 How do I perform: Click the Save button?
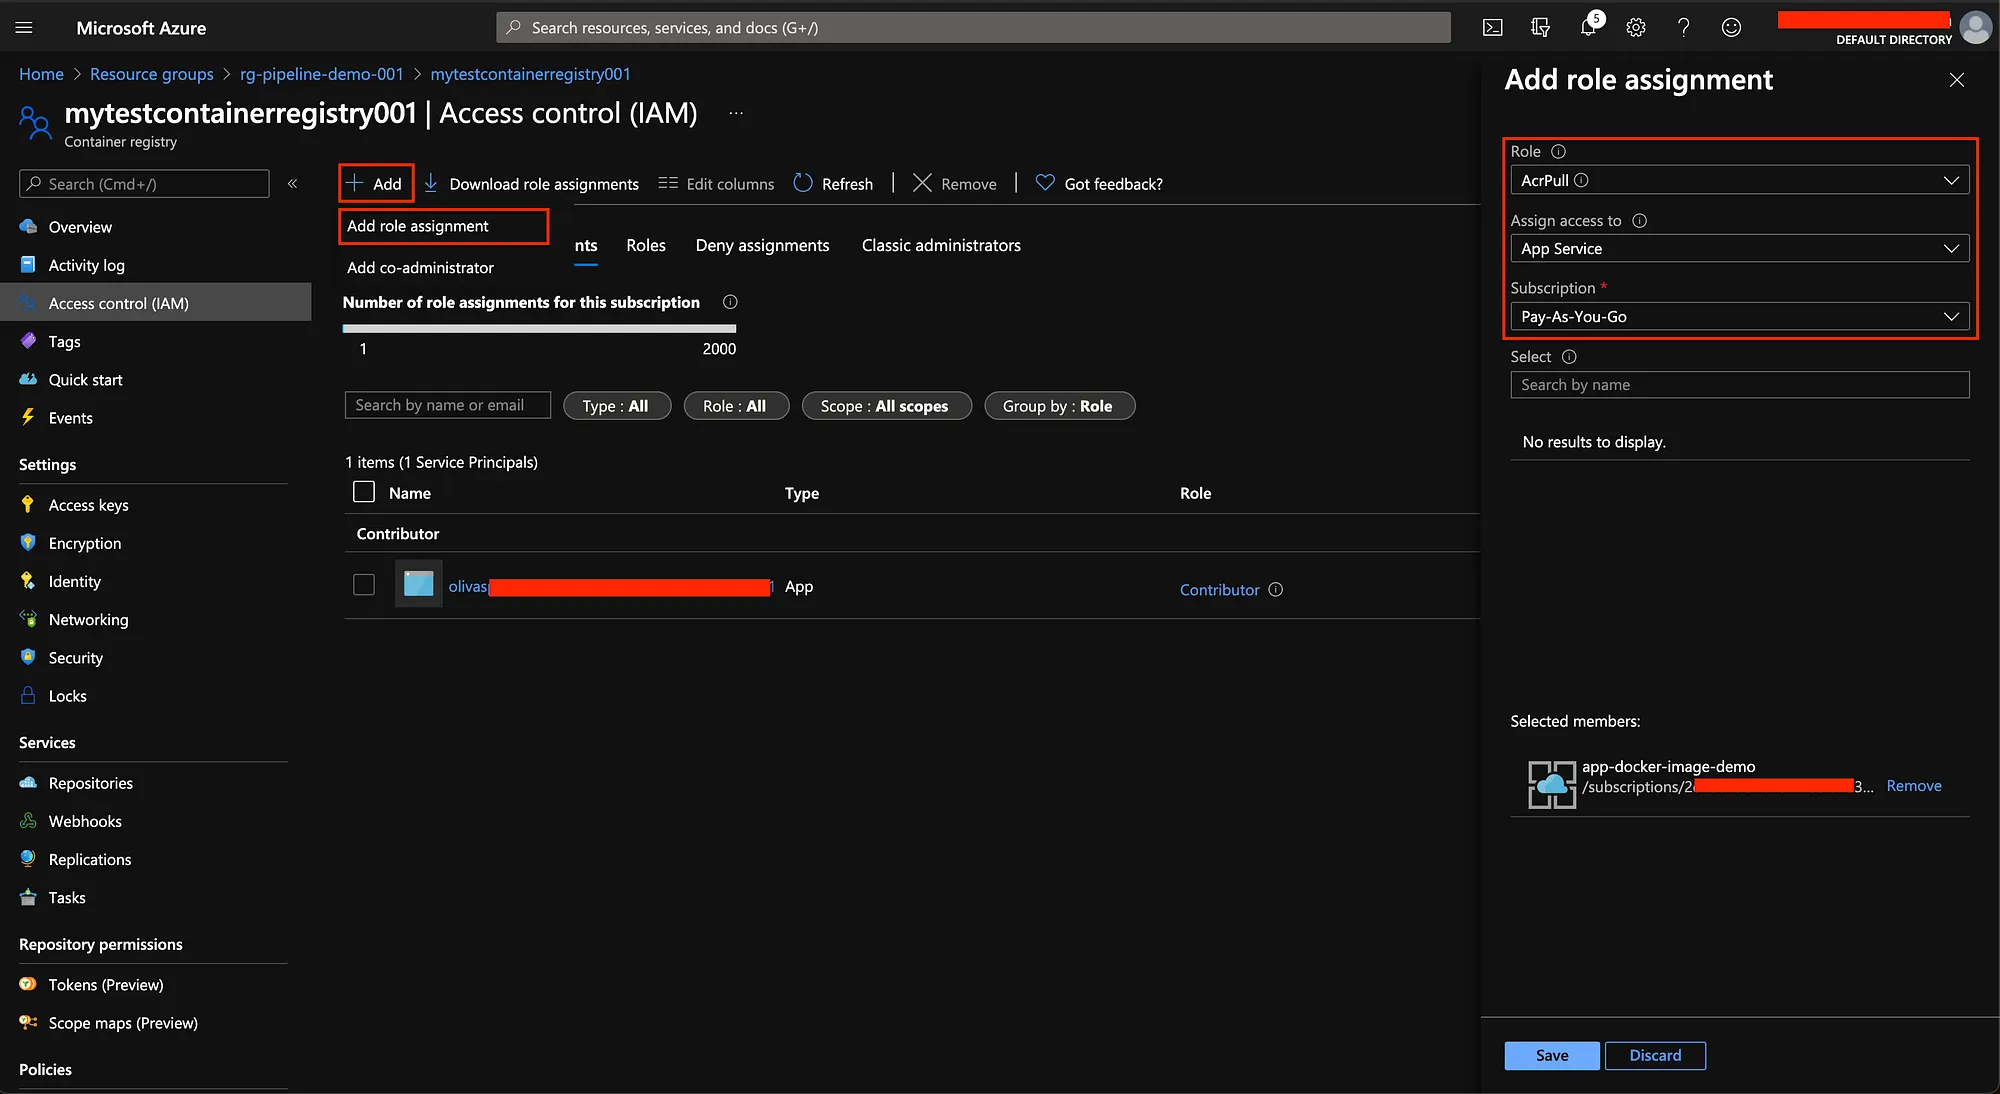tap(1552, 1056)
